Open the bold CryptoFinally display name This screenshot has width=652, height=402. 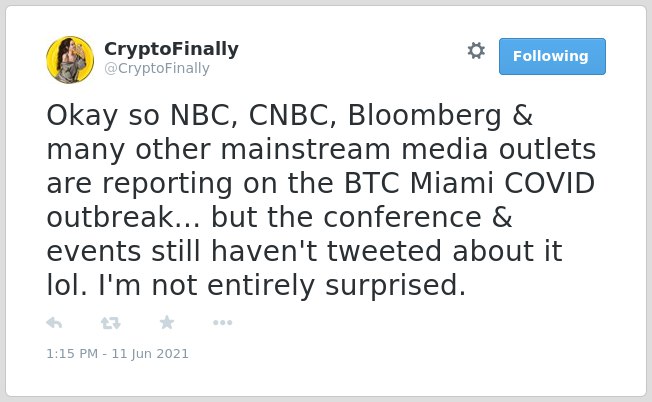tap(171, 49)
